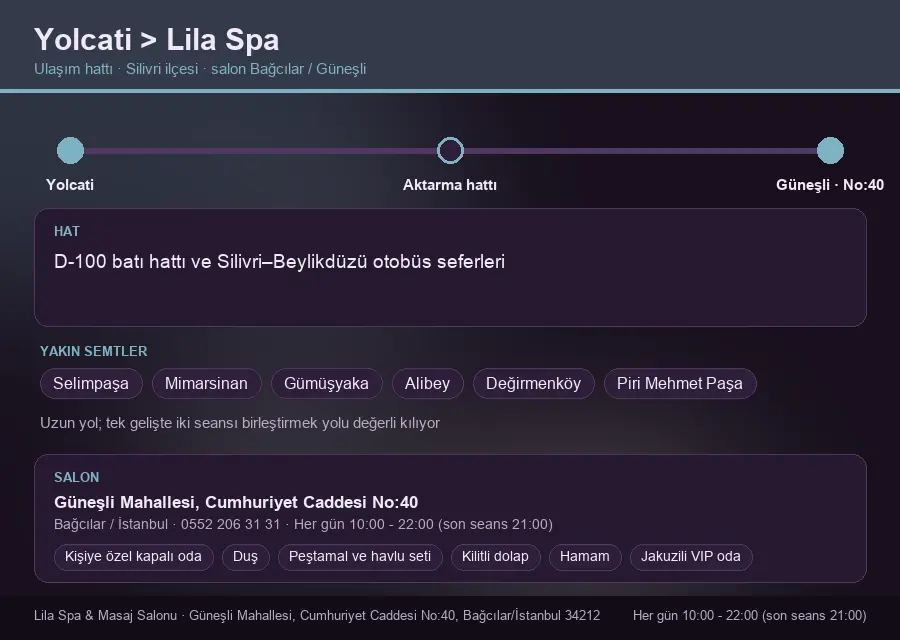Click the Güneşli · No:40 label text

(830, 185)
